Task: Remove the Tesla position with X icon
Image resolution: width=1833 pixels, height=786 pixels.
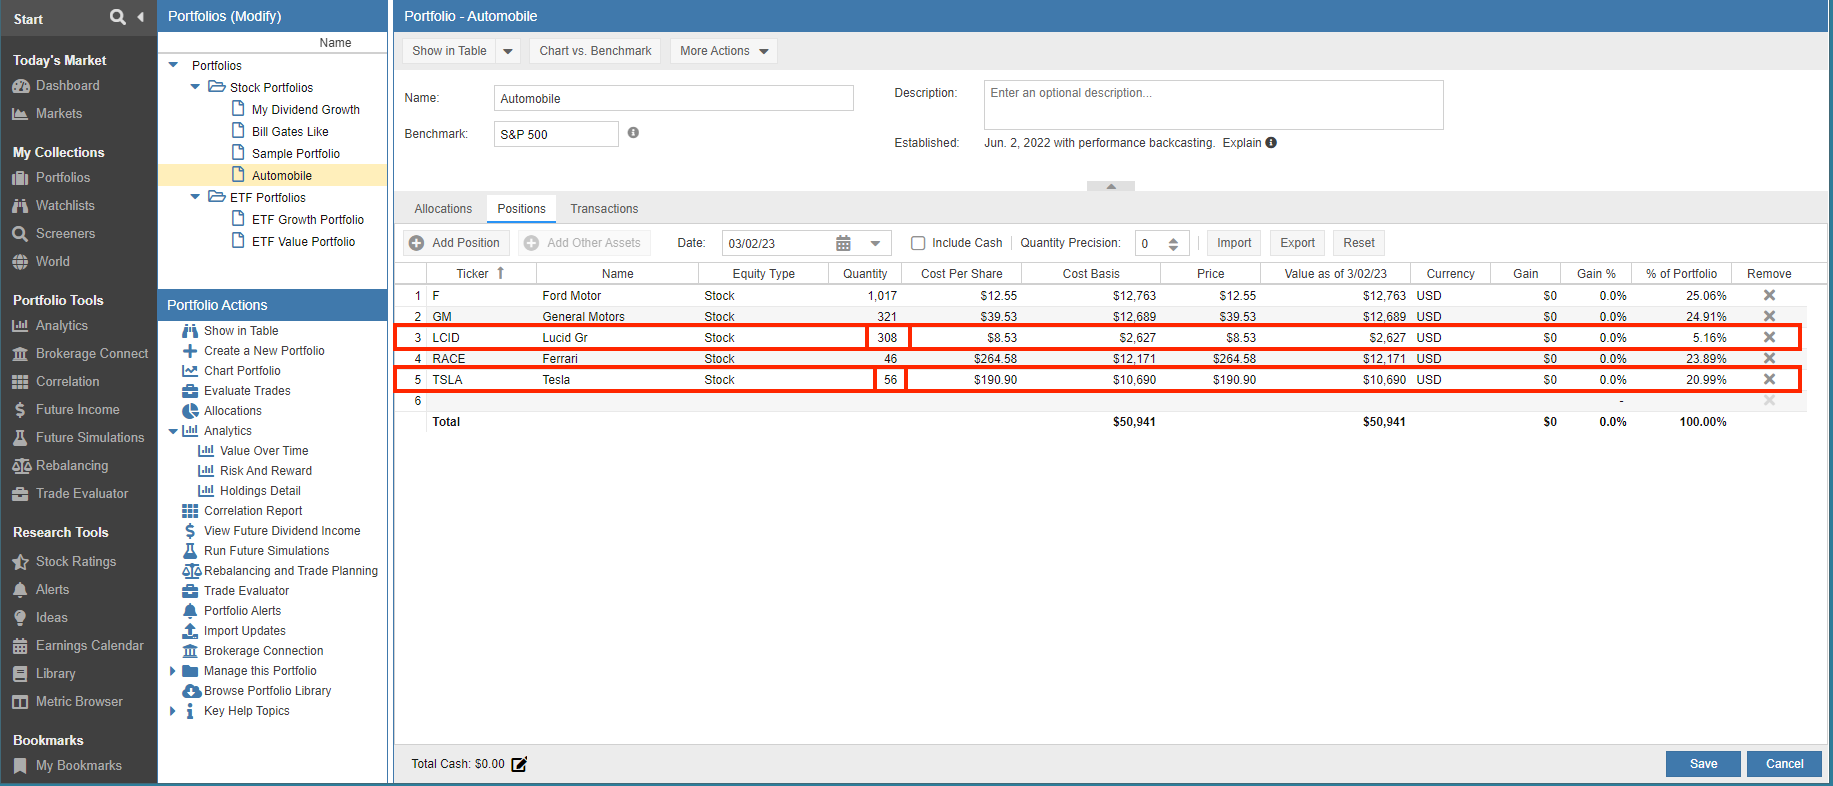Action: (1769, 379)
